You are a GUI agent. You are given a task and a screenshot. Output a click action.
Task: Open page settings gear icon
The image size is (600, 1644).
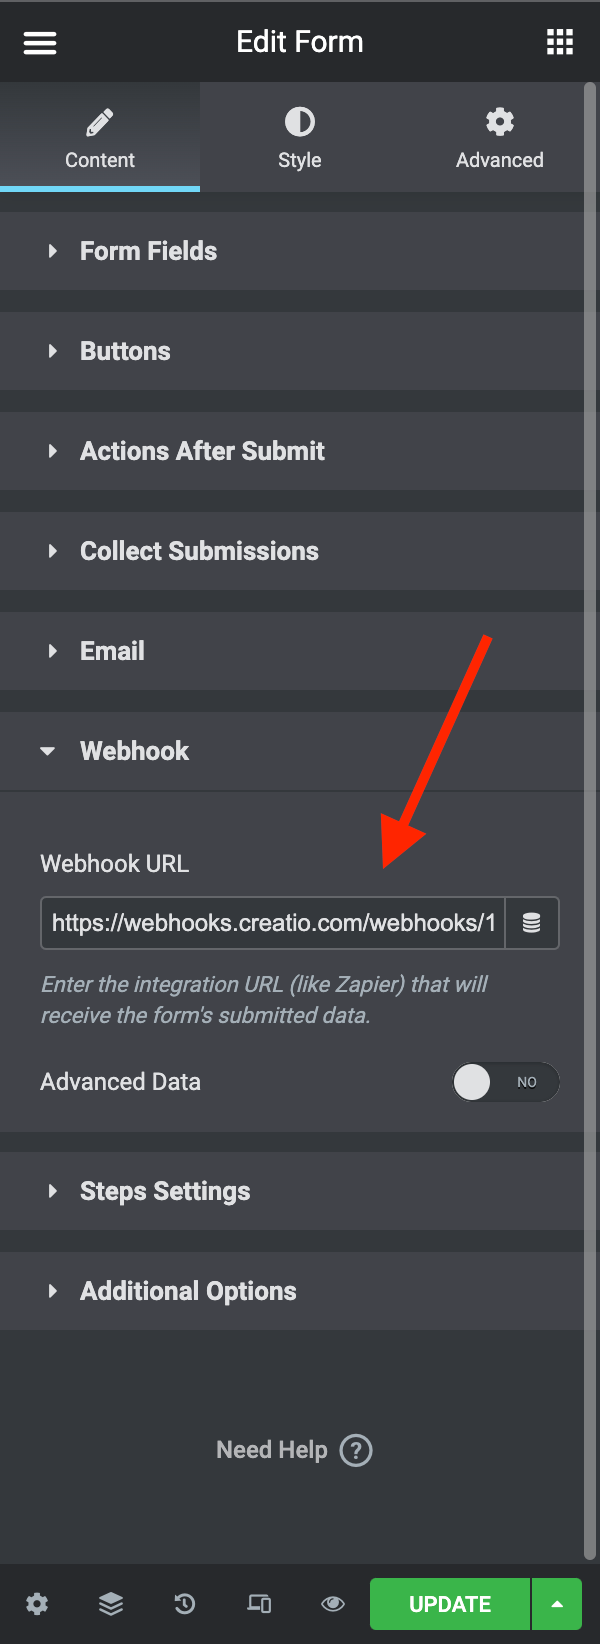click(x=37, y=1604)
